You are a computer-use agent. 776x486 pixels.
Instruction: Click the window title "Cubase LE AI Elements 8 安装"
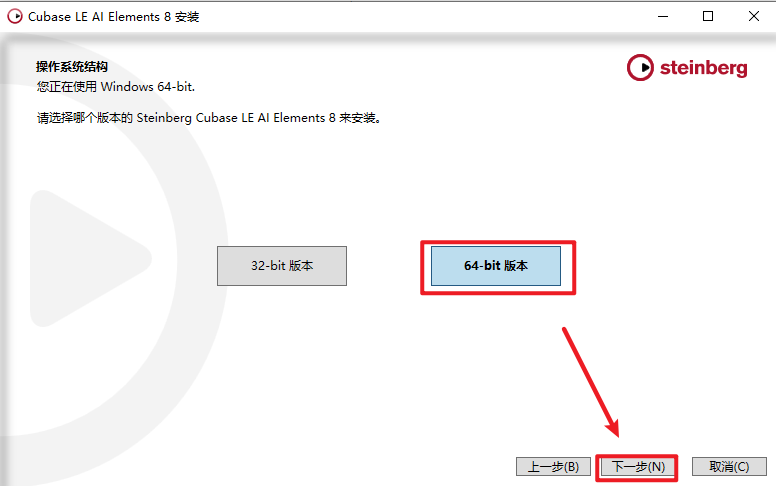coord(113,17)
